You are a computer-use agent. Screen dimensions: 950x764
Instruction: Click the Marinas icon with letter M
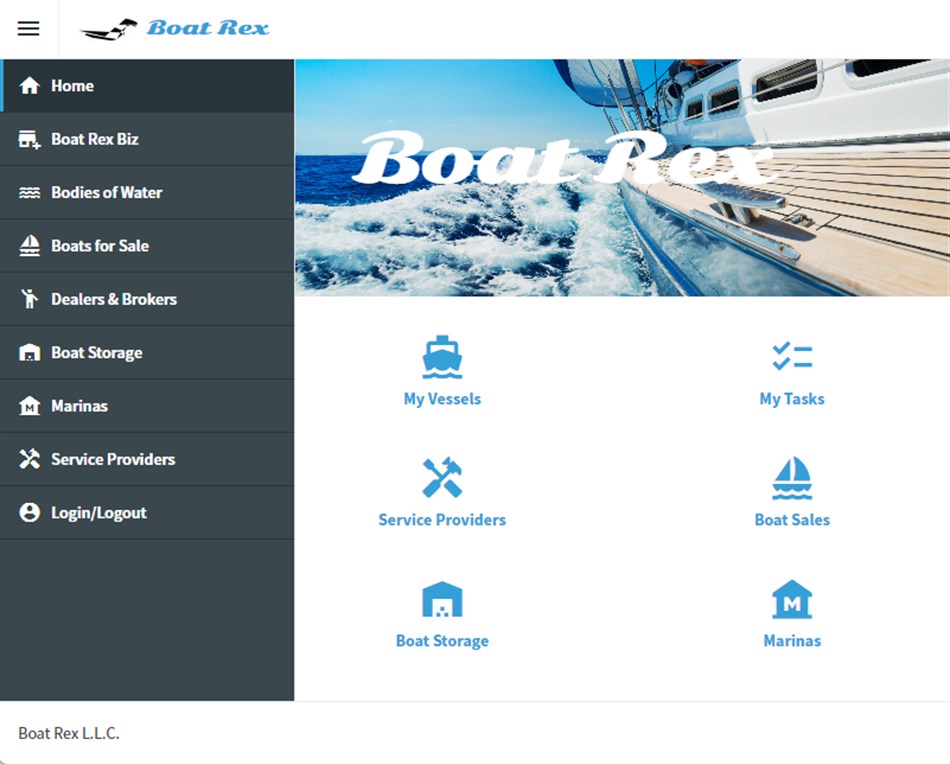pyautogui.click(x=792, y=598)
